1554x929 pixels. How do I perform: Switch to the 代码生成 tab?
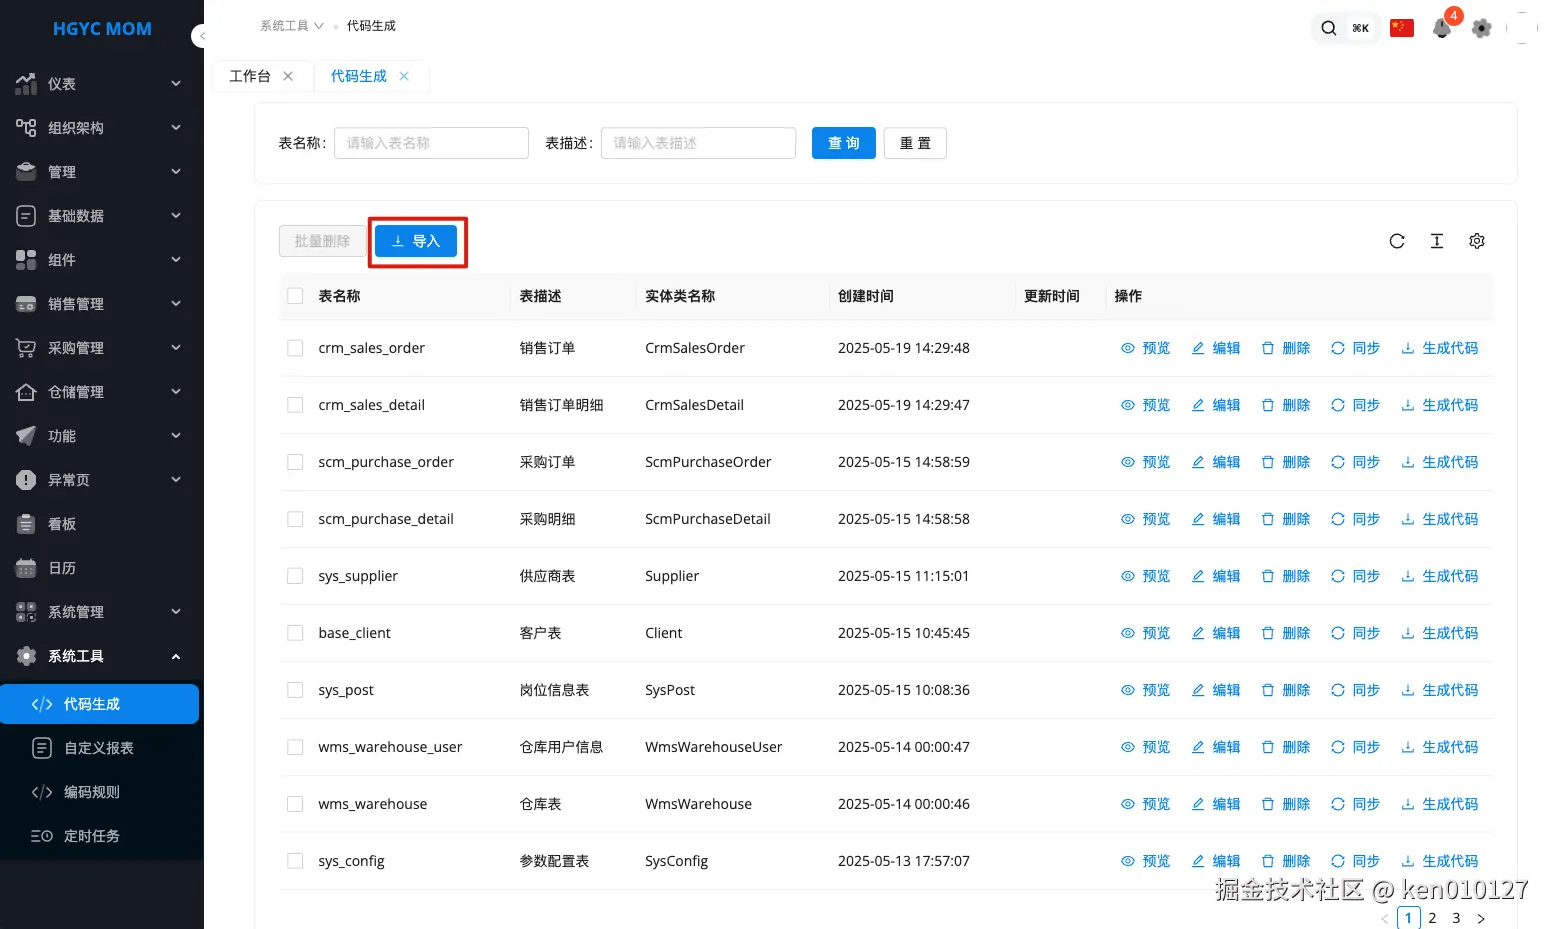359,76
